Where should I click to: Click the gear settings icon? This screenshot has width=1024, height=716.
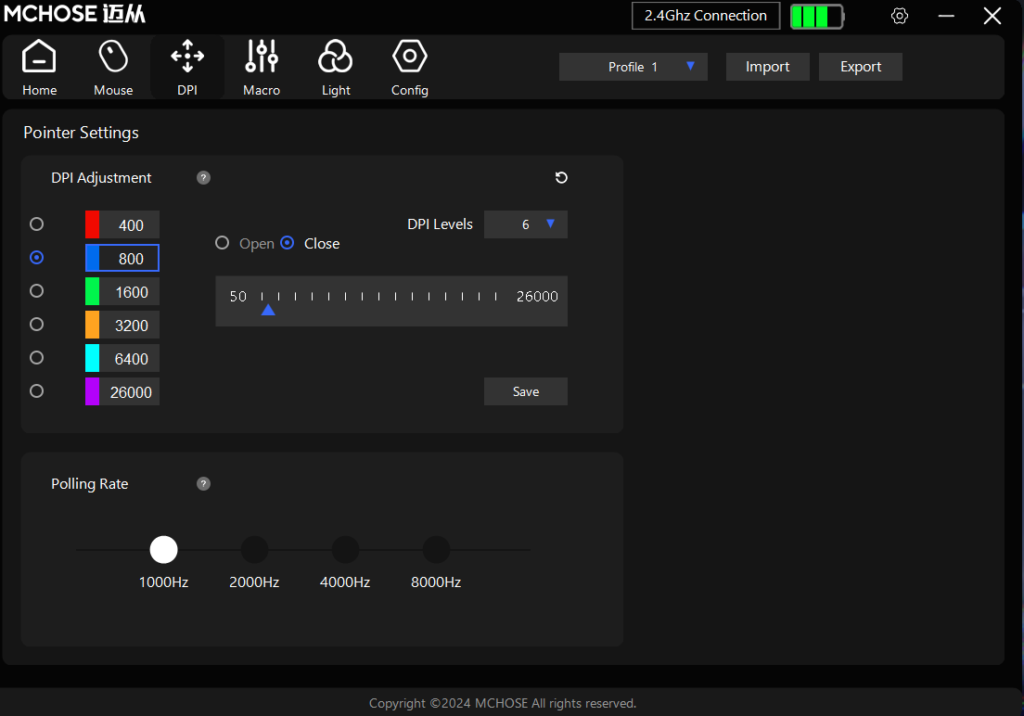(899, 16)
